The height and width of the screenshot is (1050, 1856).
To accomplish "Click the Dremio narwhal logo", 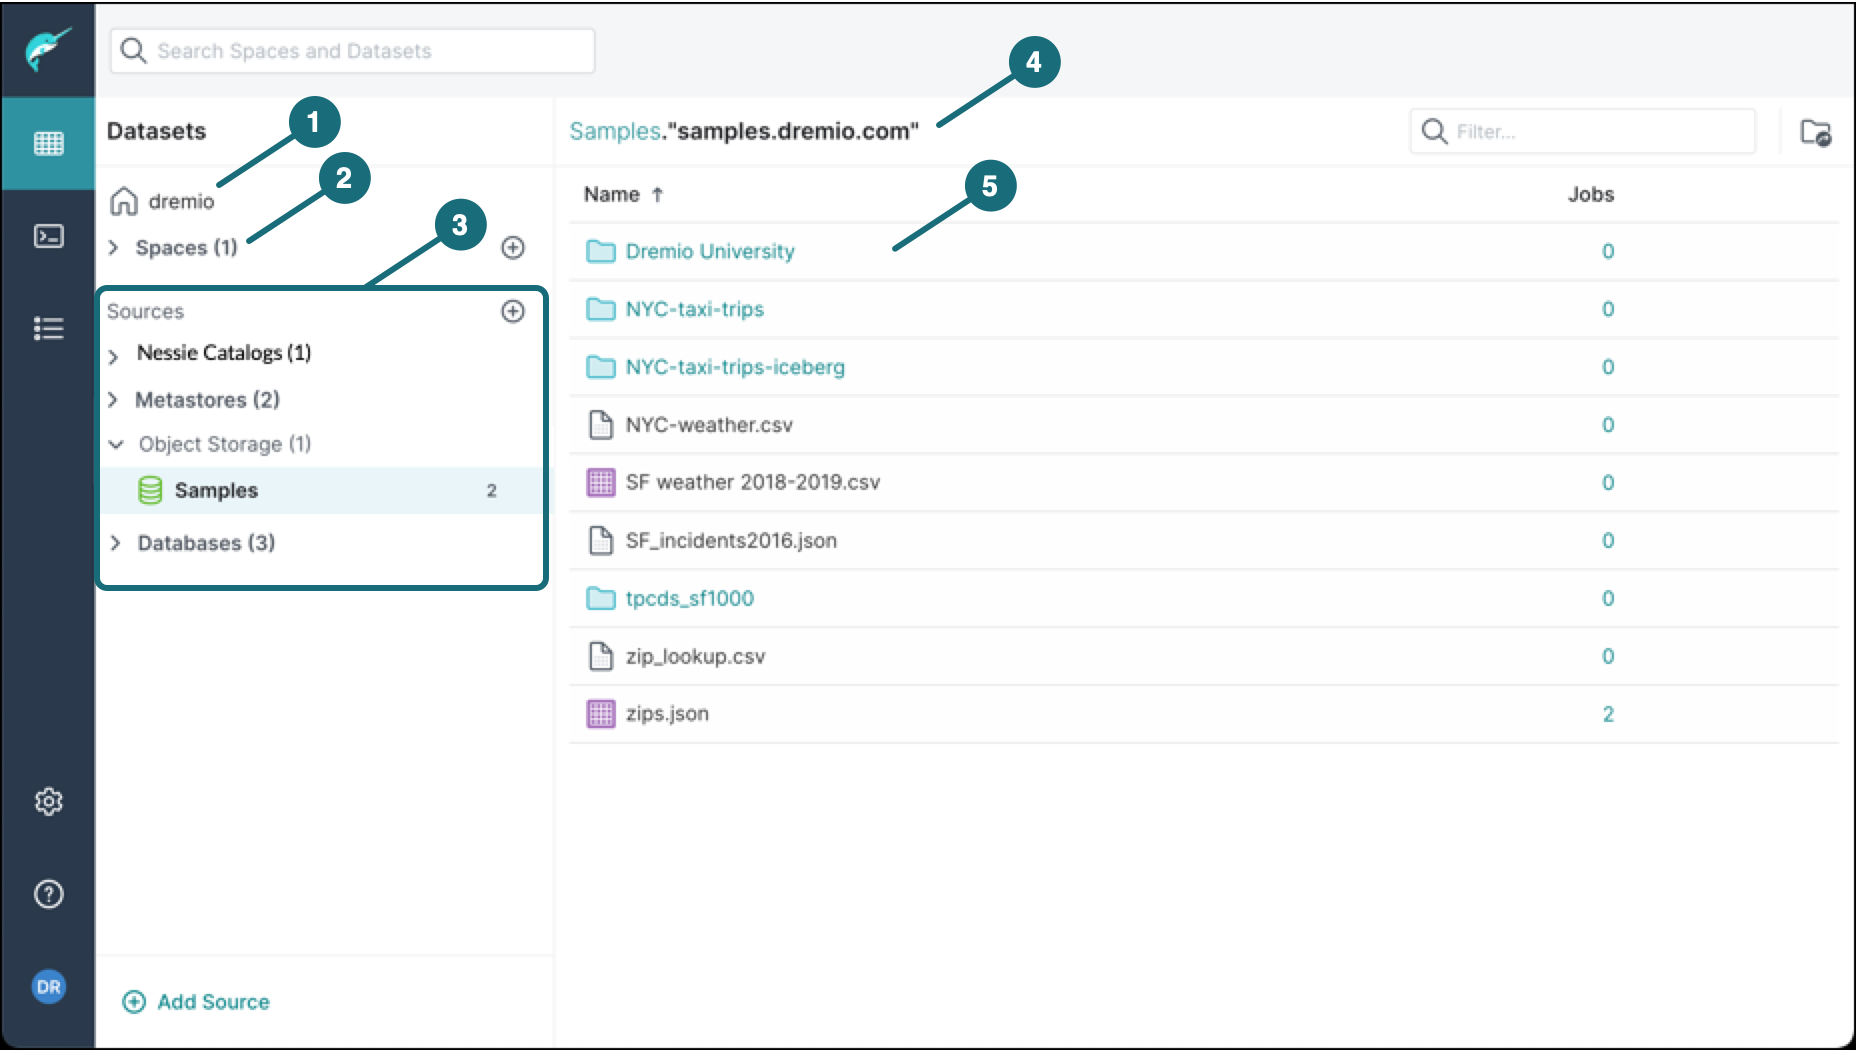I will [x=47, y=47].
